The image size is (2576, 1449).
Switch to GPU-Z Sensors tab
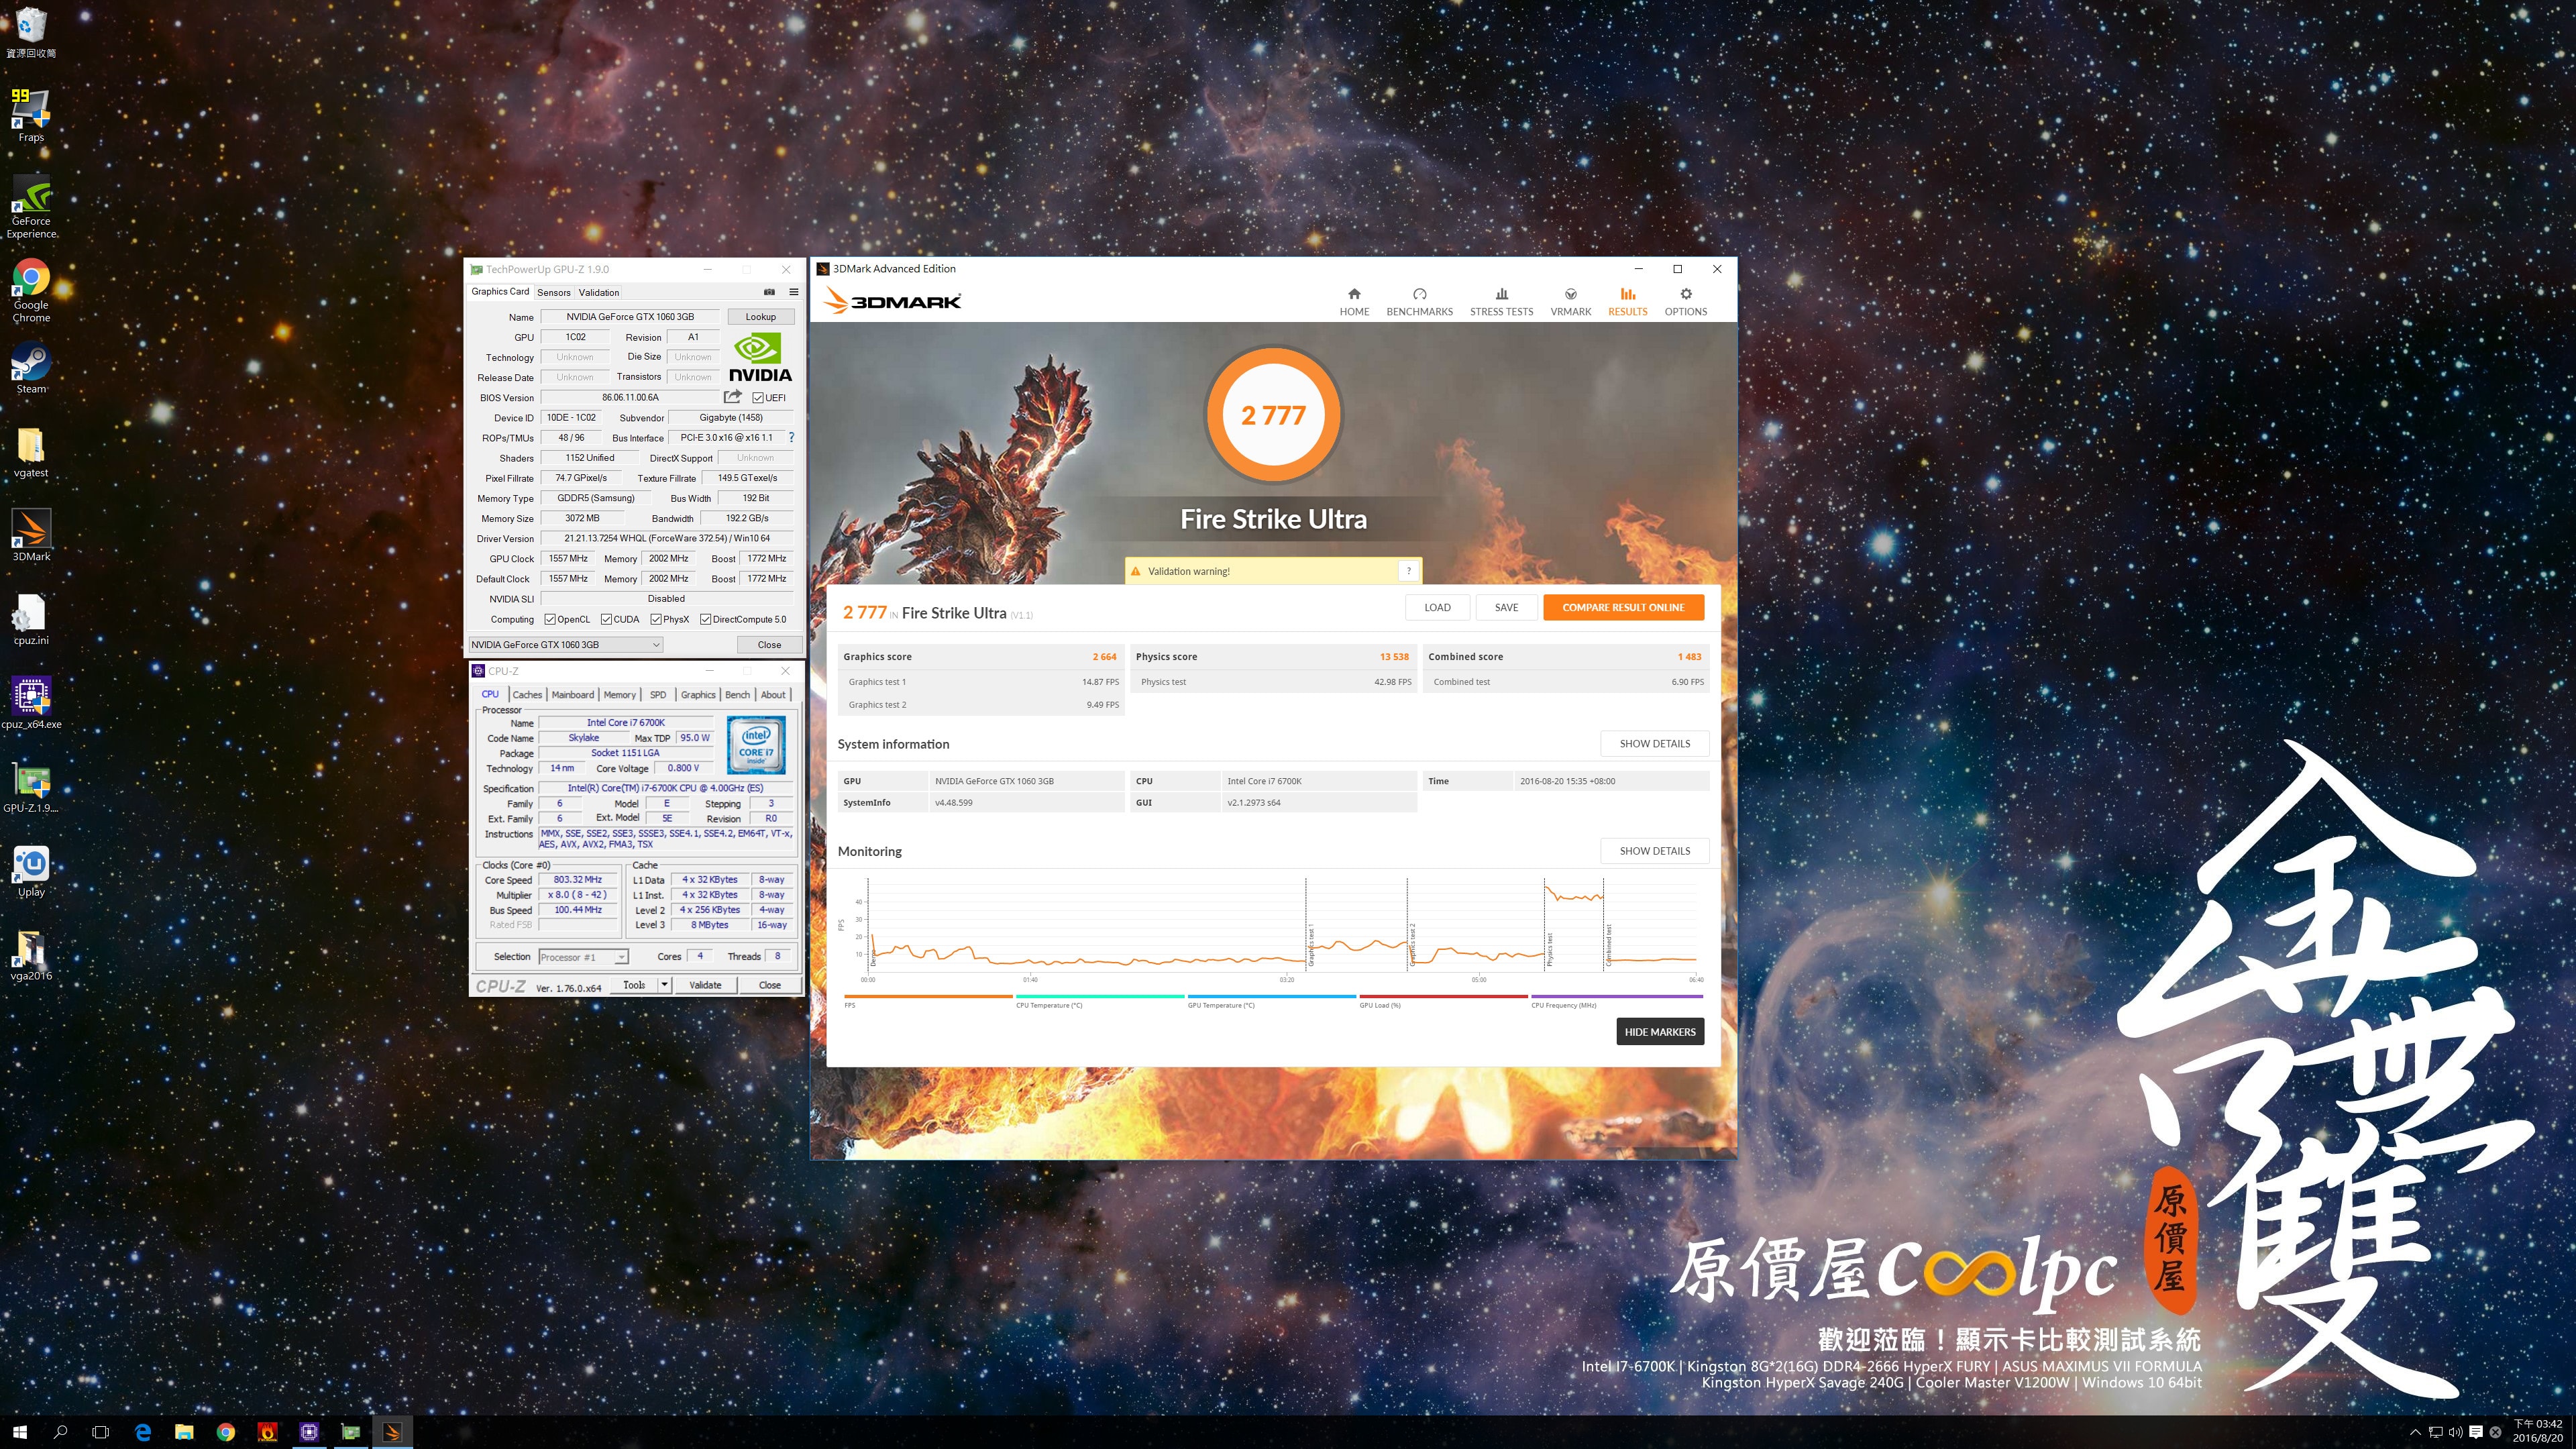553,292
